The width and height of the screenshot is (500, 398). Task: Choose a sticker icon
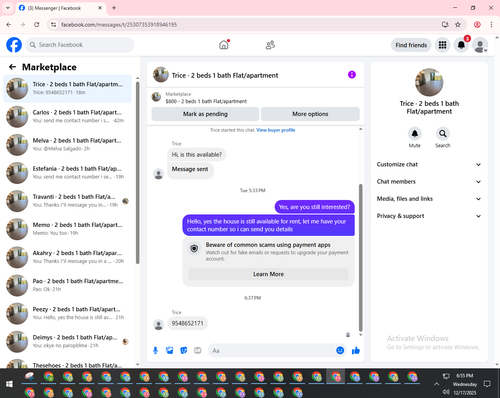pyautogui.click(x=184, y=350)
